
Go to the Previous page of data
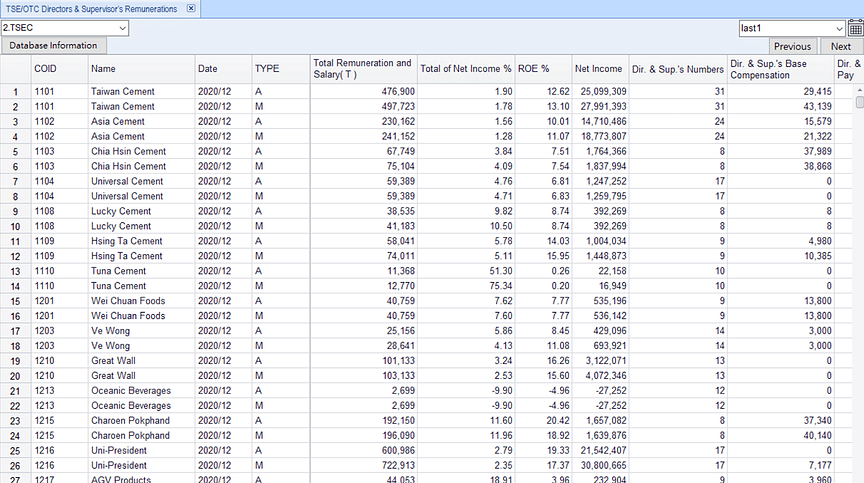coord(791,46)
